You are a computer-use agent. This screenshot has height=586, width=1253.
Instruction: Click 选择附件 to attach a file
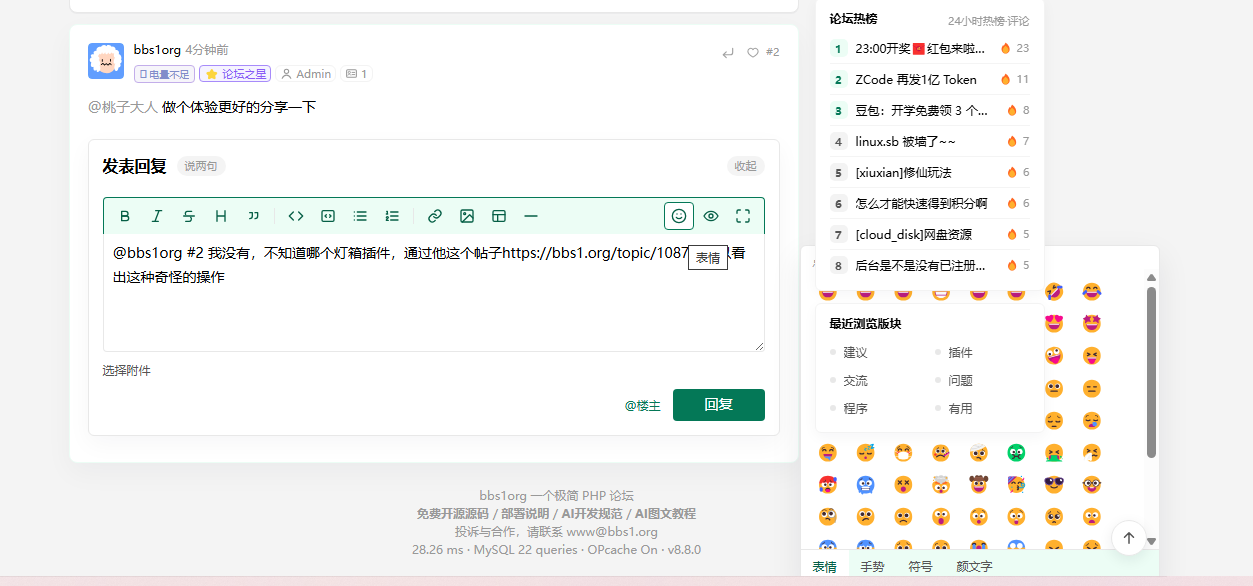126,371
